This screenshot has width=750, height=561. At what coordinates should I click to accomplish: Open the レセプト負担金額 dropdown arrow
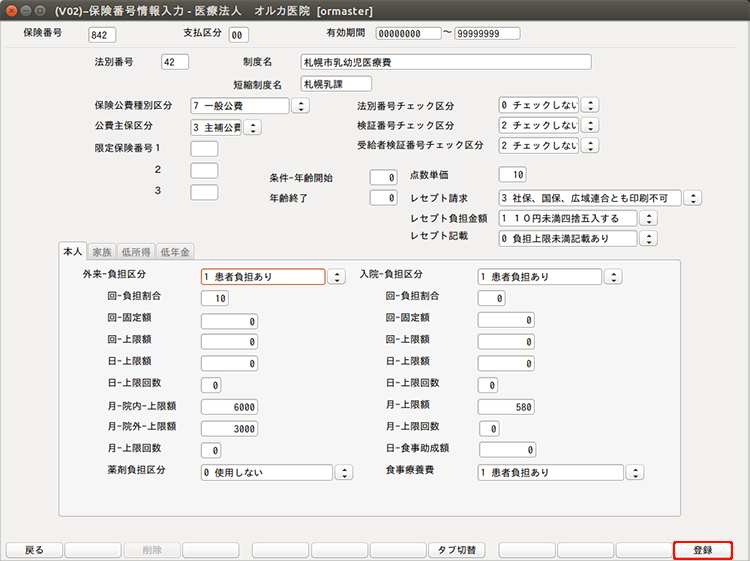tap(649, 219)
